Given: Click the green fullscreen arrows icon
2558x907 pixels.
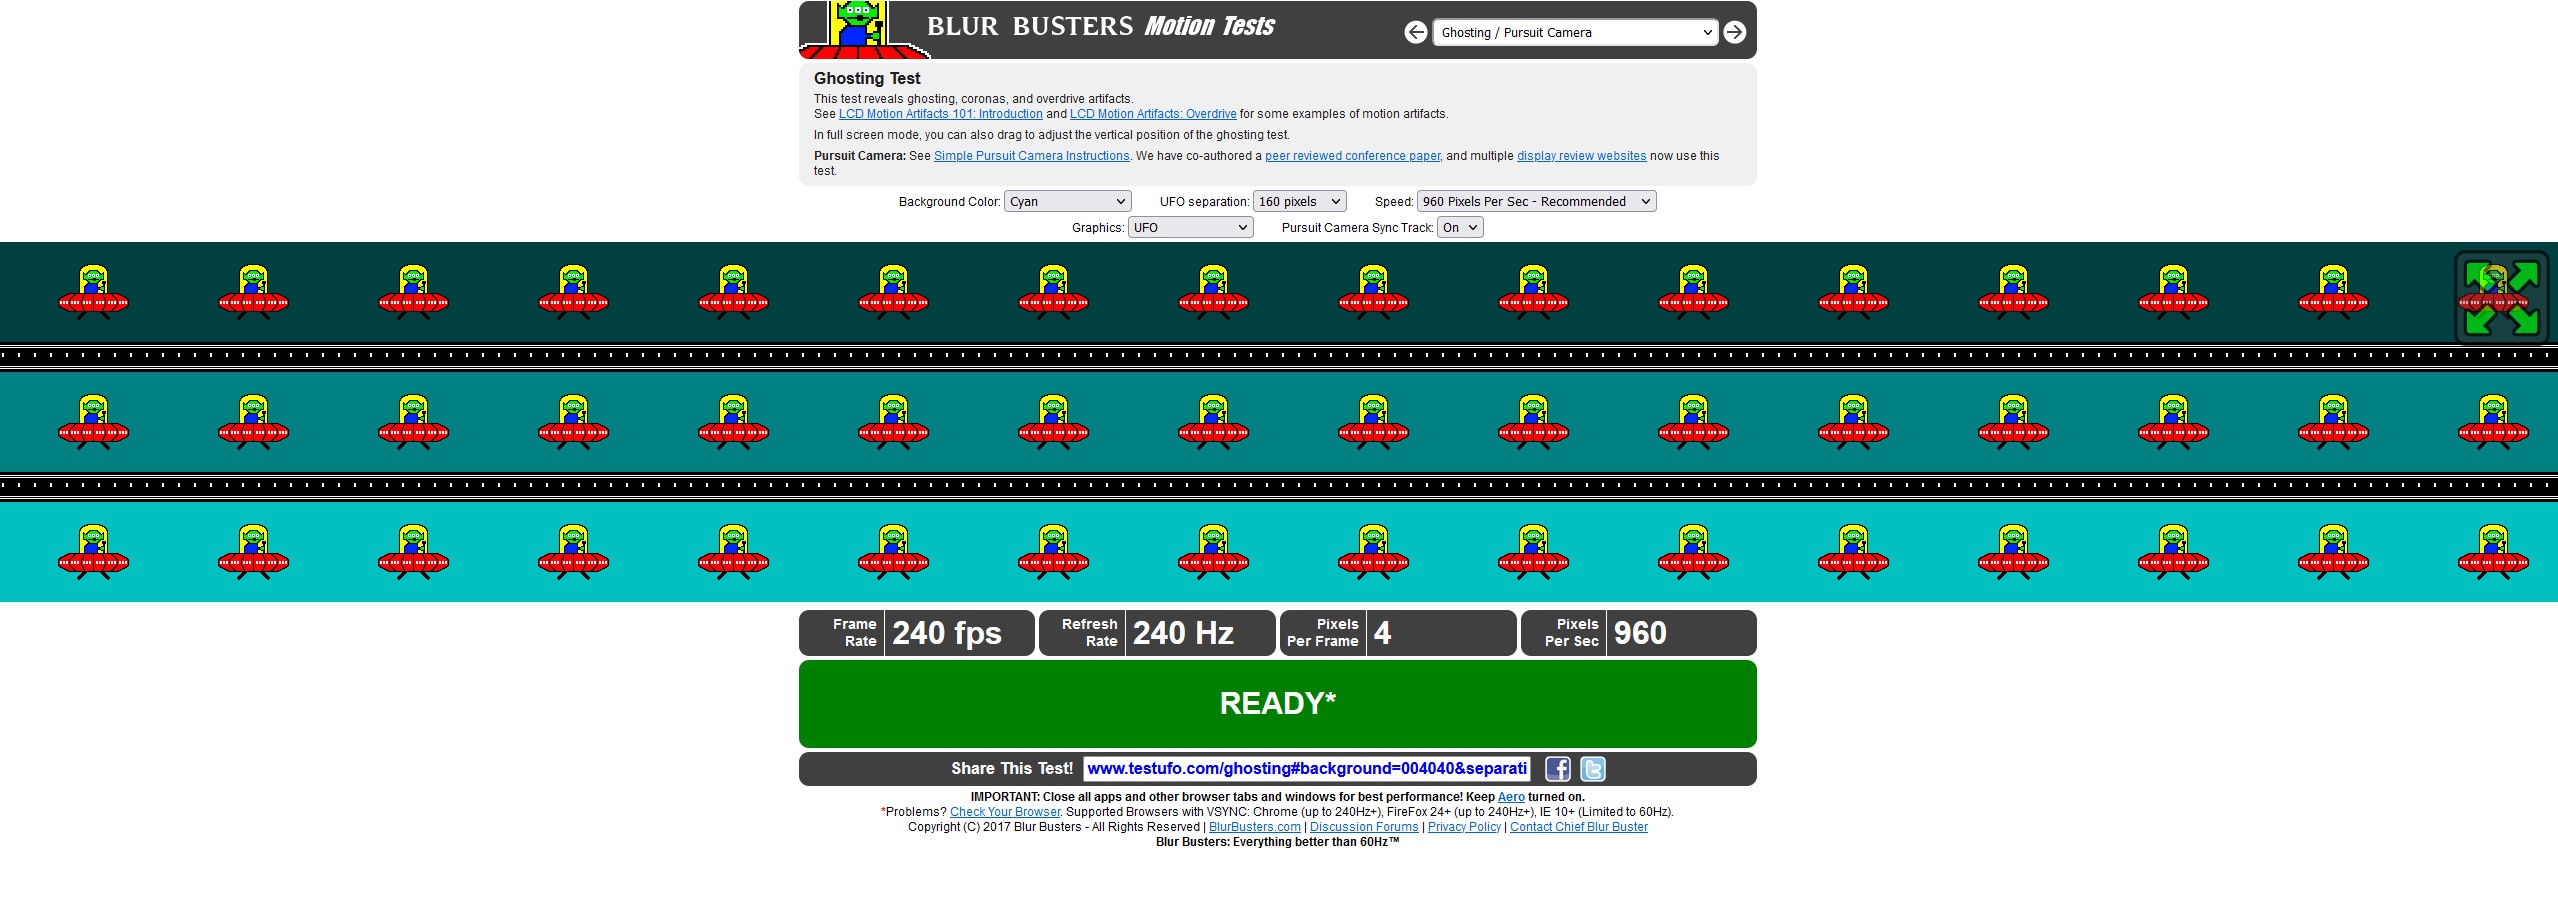Looking at the screenshot, I should [2501, 298].
